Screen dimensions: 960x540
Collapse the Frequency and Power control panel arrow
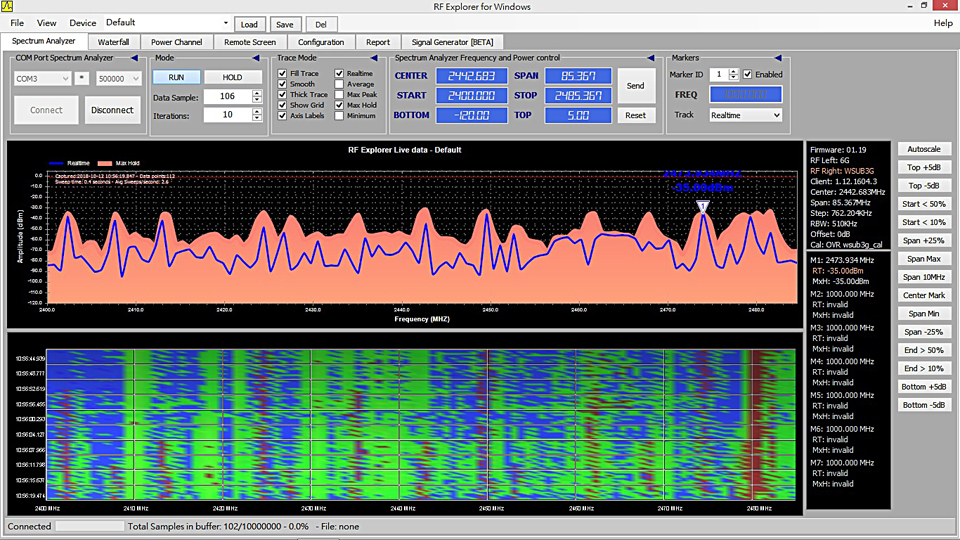click(651, 58)
